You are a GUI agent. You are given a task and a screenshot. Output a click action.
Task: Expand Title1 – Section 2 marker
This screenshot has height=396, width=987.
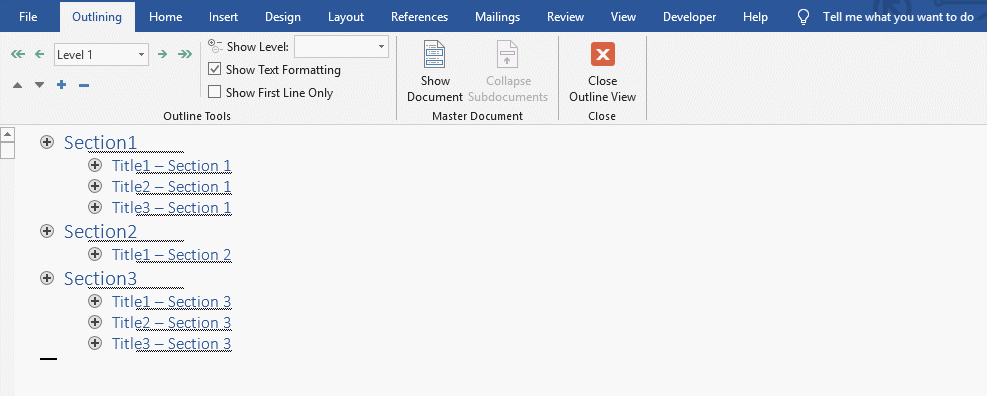94,254
